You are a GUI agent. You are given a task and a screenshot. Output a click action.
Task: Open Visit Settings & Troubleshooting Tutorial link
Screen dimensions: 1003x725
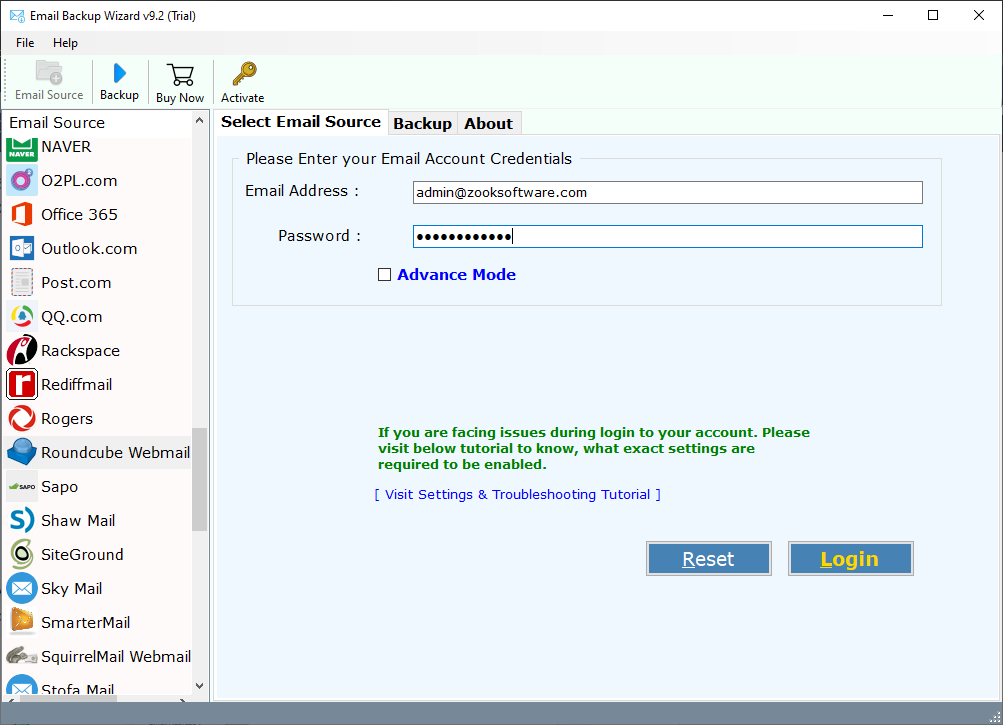tap(517, 495)
